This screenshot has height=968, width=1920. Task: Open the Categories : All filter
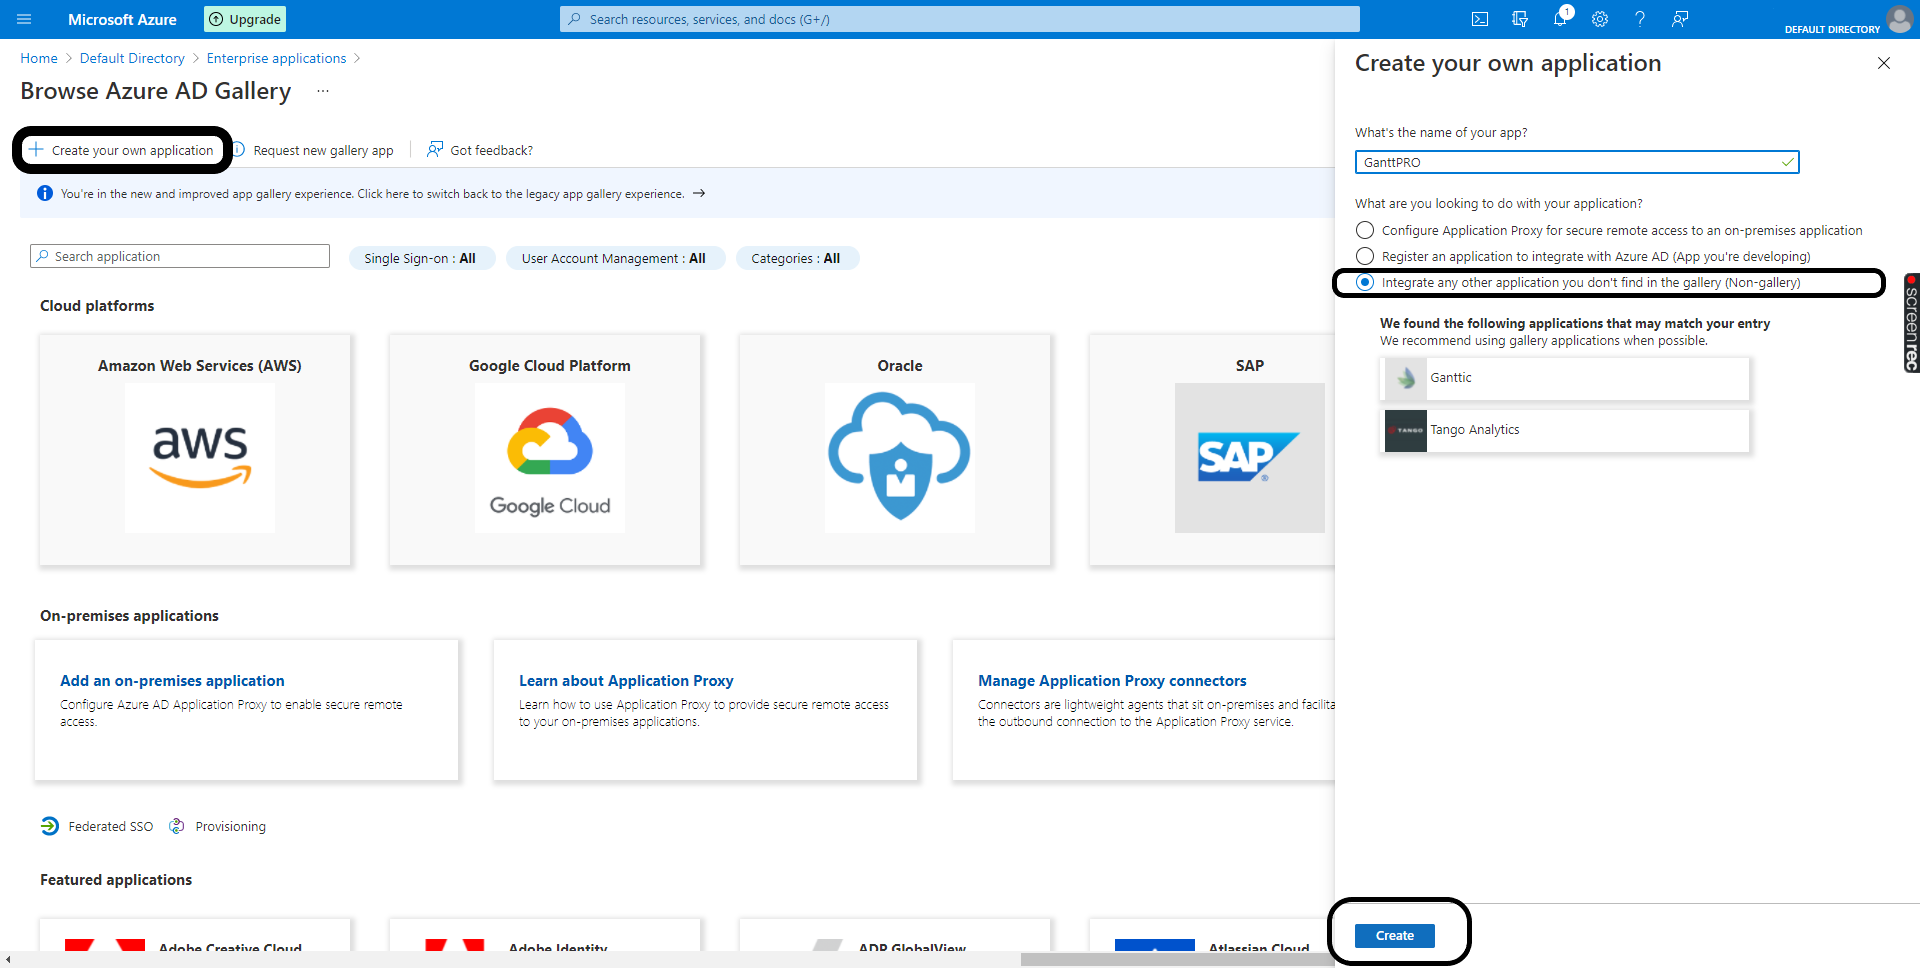click(796, 258)
